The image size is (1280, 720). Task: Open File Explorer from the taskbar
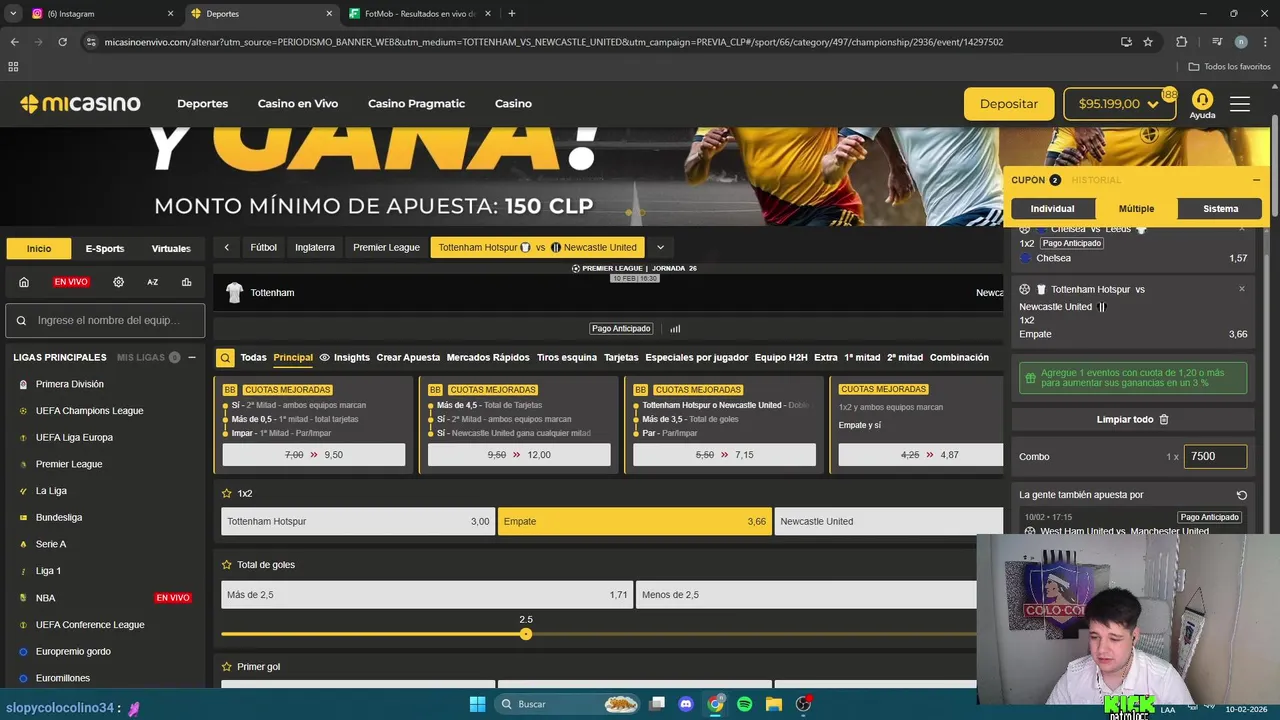coord(773,704)
